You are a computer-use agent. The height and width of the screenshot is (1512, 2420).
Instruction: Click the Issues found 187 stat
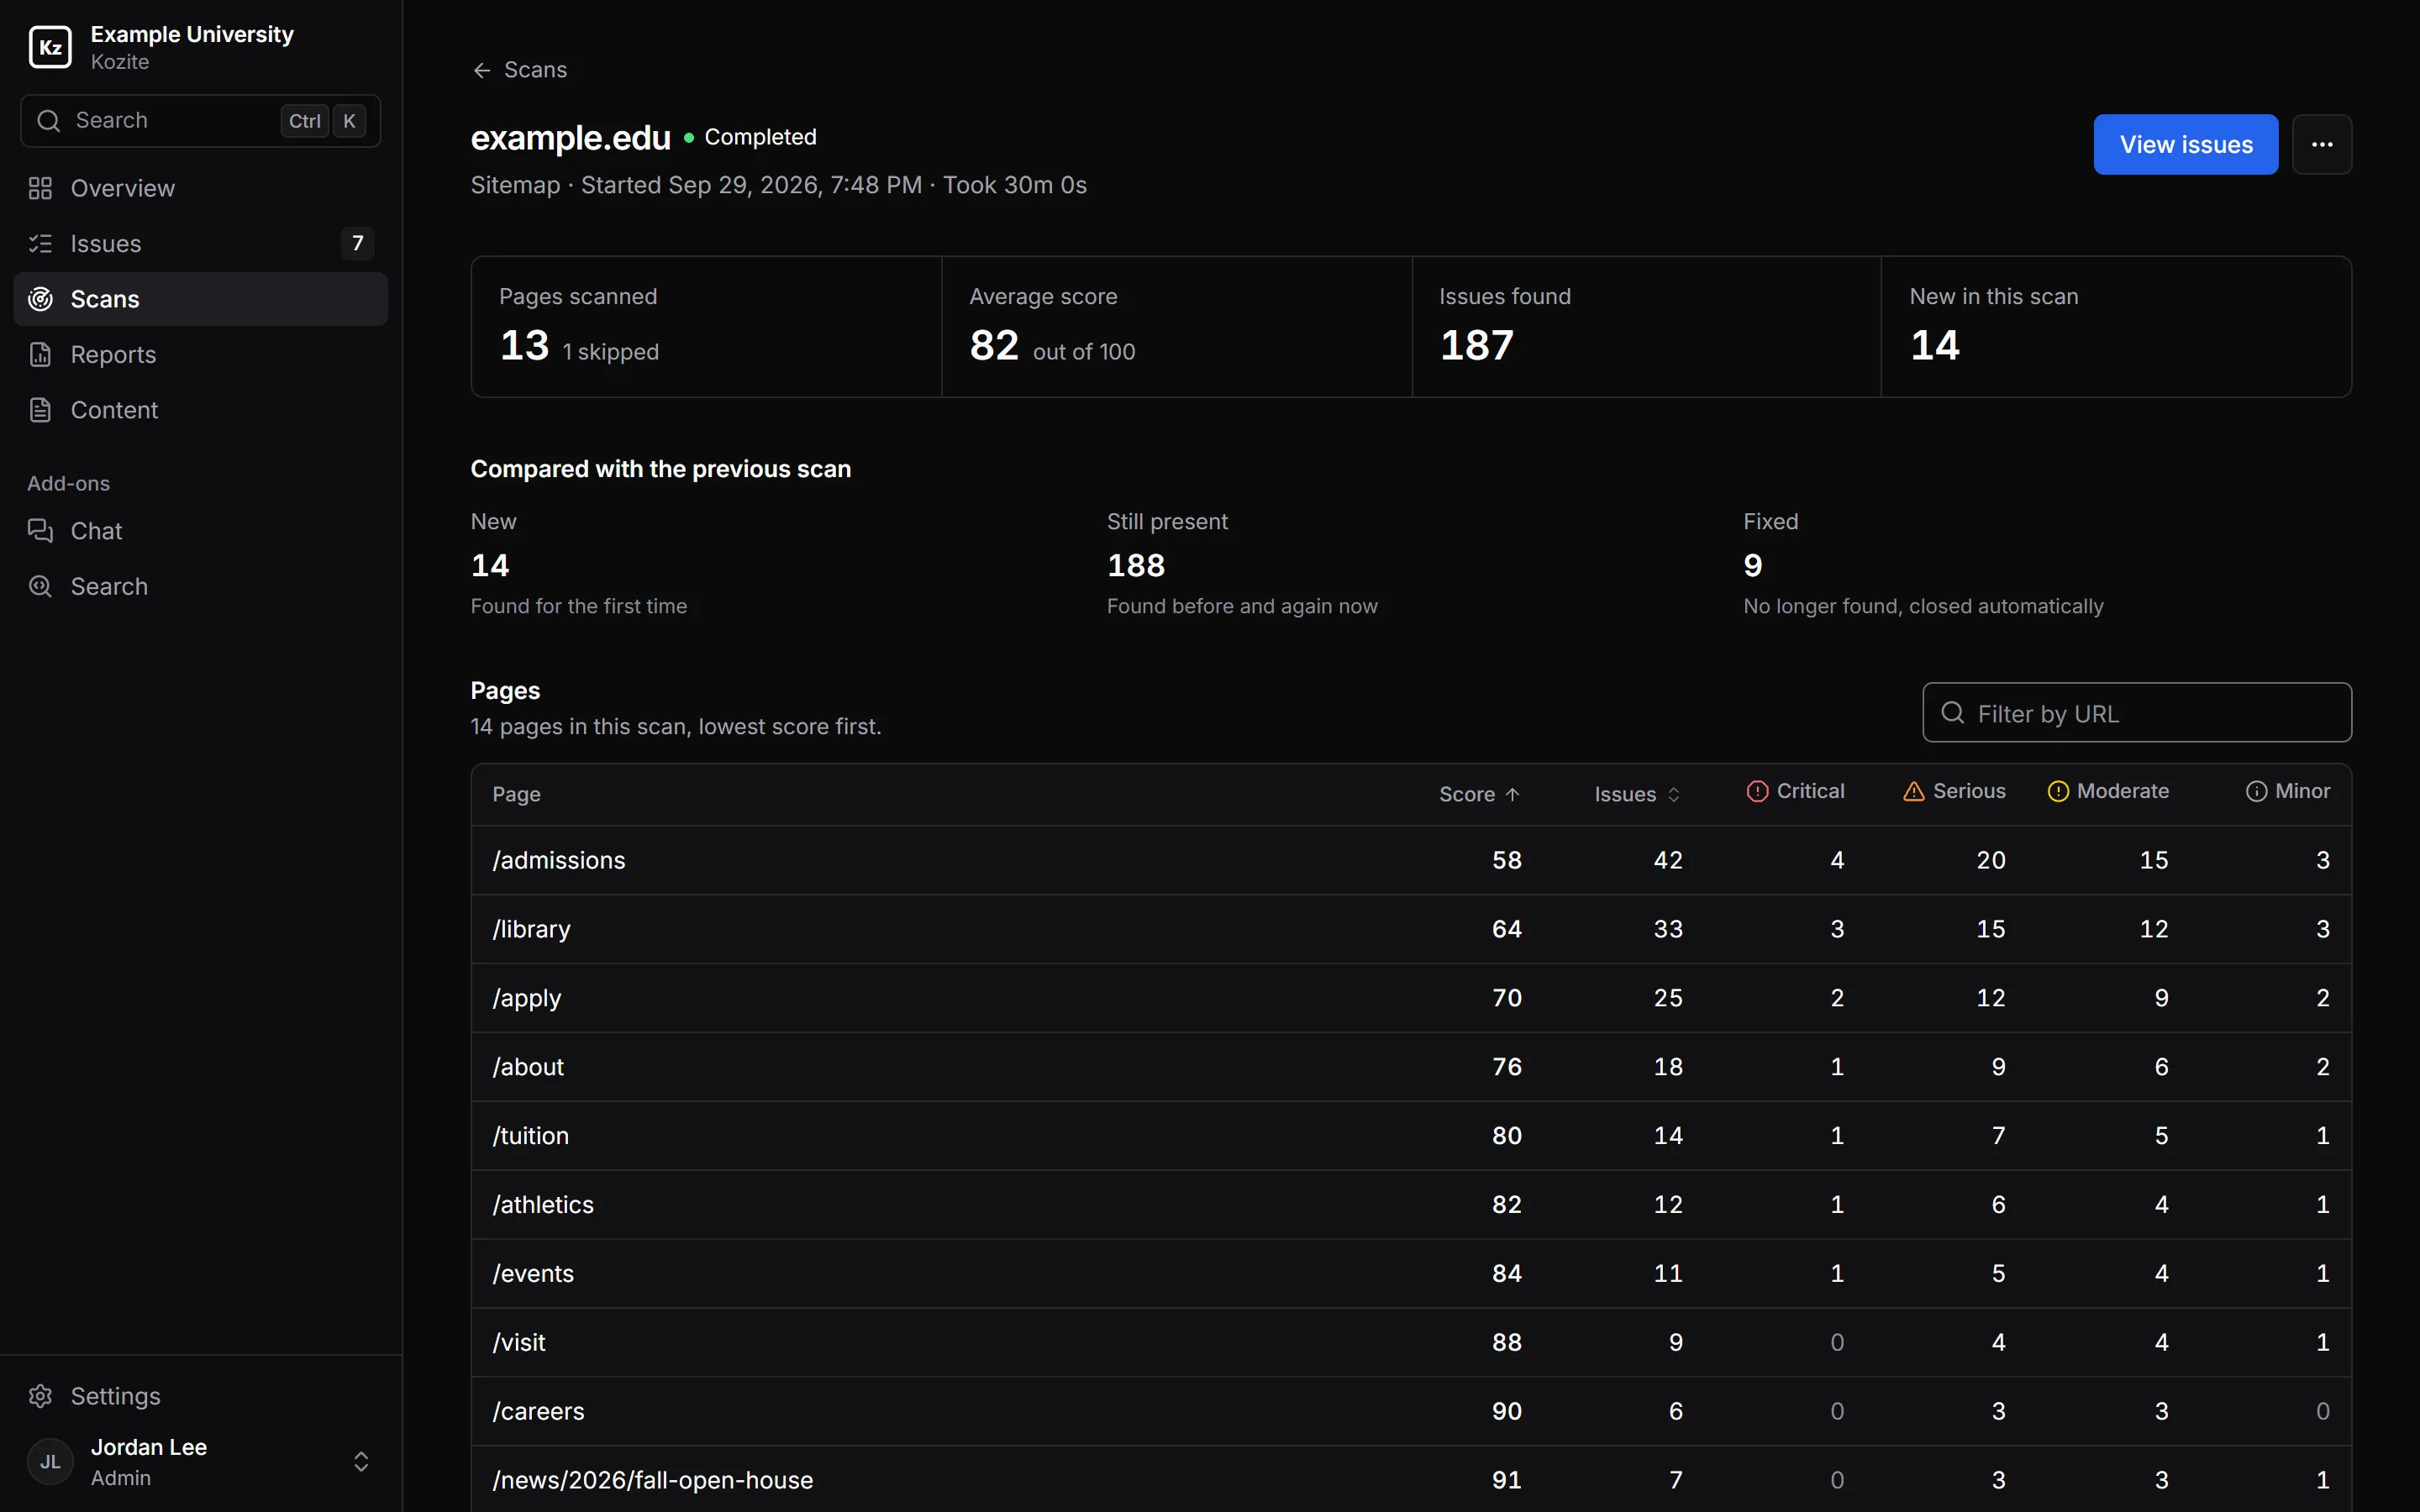click(1646, 327)
